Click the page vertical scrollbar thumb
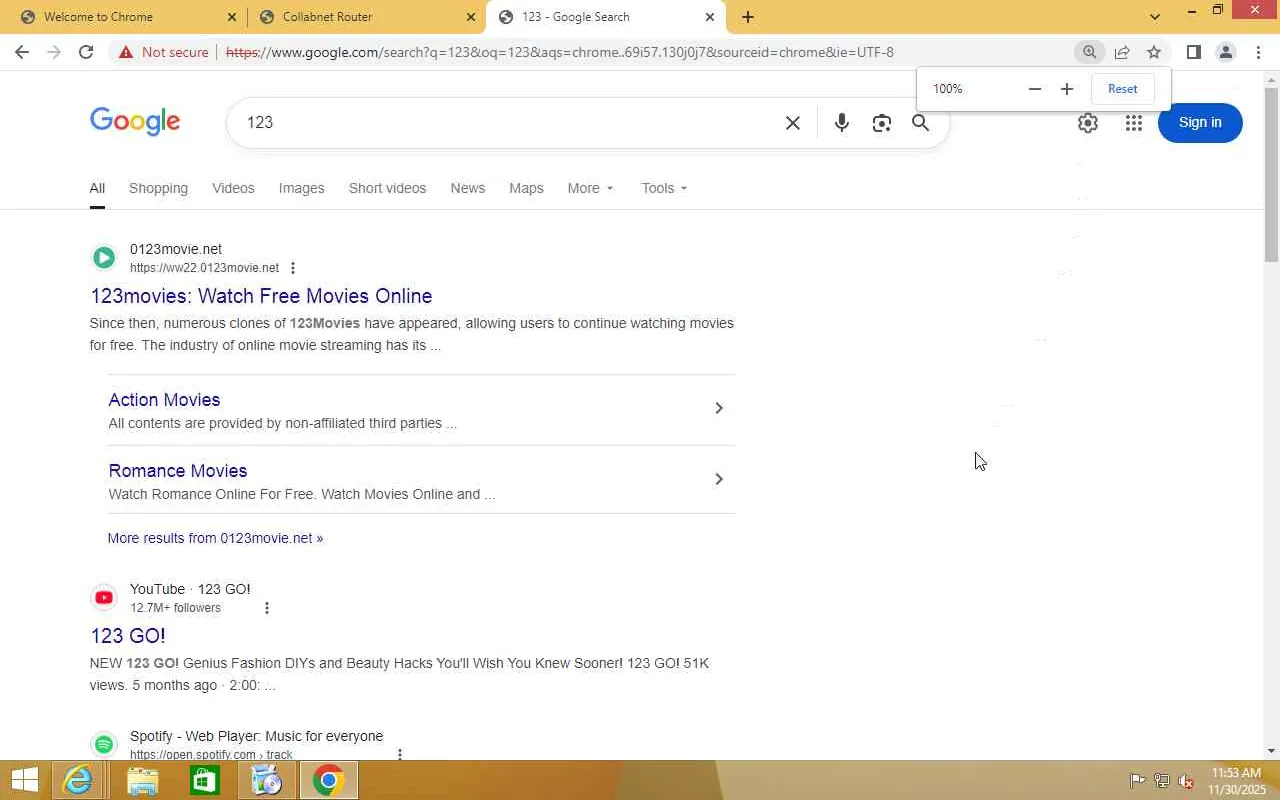Viewport: 1280px width, 800px height. [x=1271, y=175]
